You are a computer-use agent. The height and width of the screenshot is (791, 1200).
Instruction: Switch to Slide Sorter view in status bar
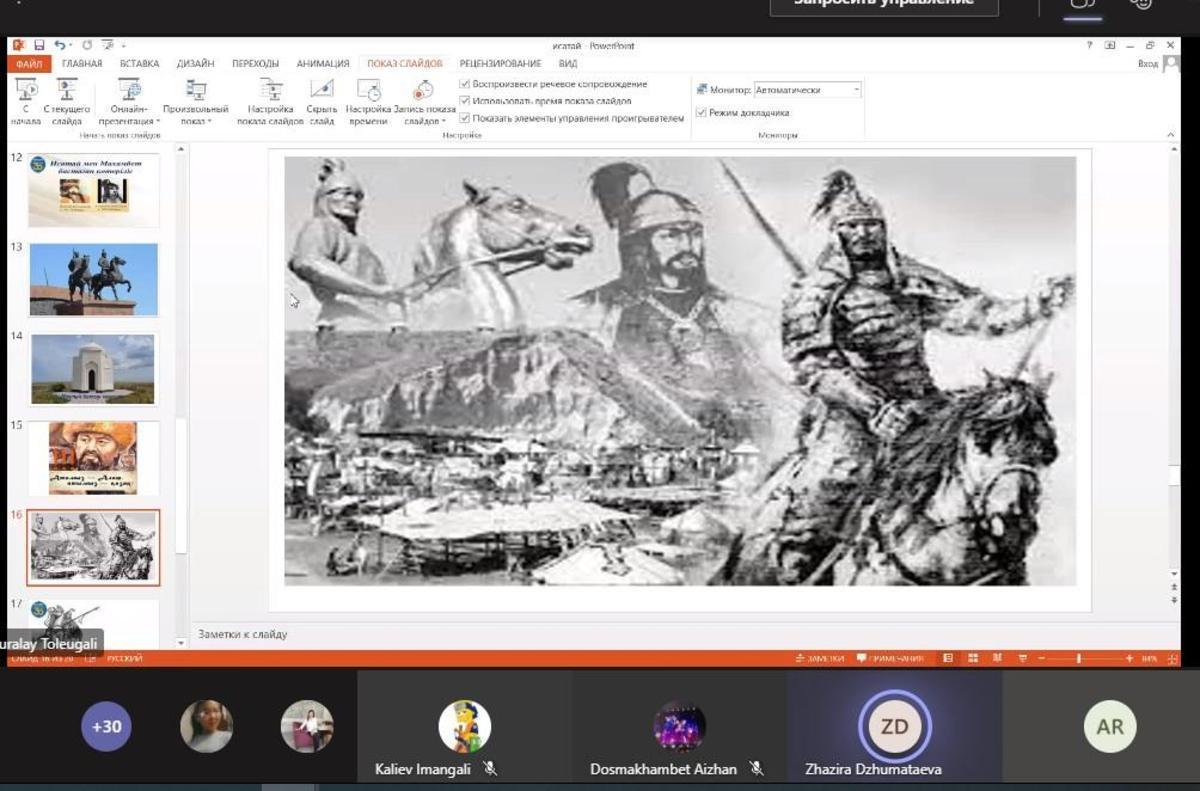click(972, 658)
